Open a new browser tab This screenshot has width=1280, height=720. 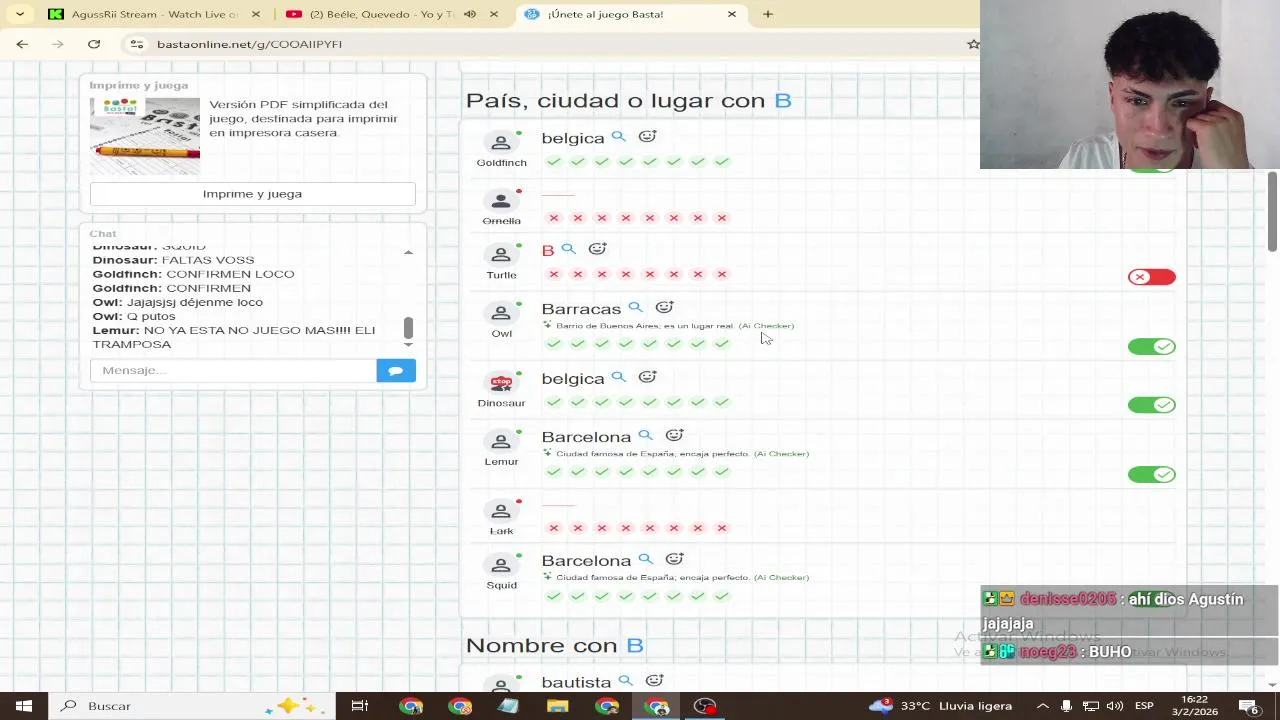(768, 14)
